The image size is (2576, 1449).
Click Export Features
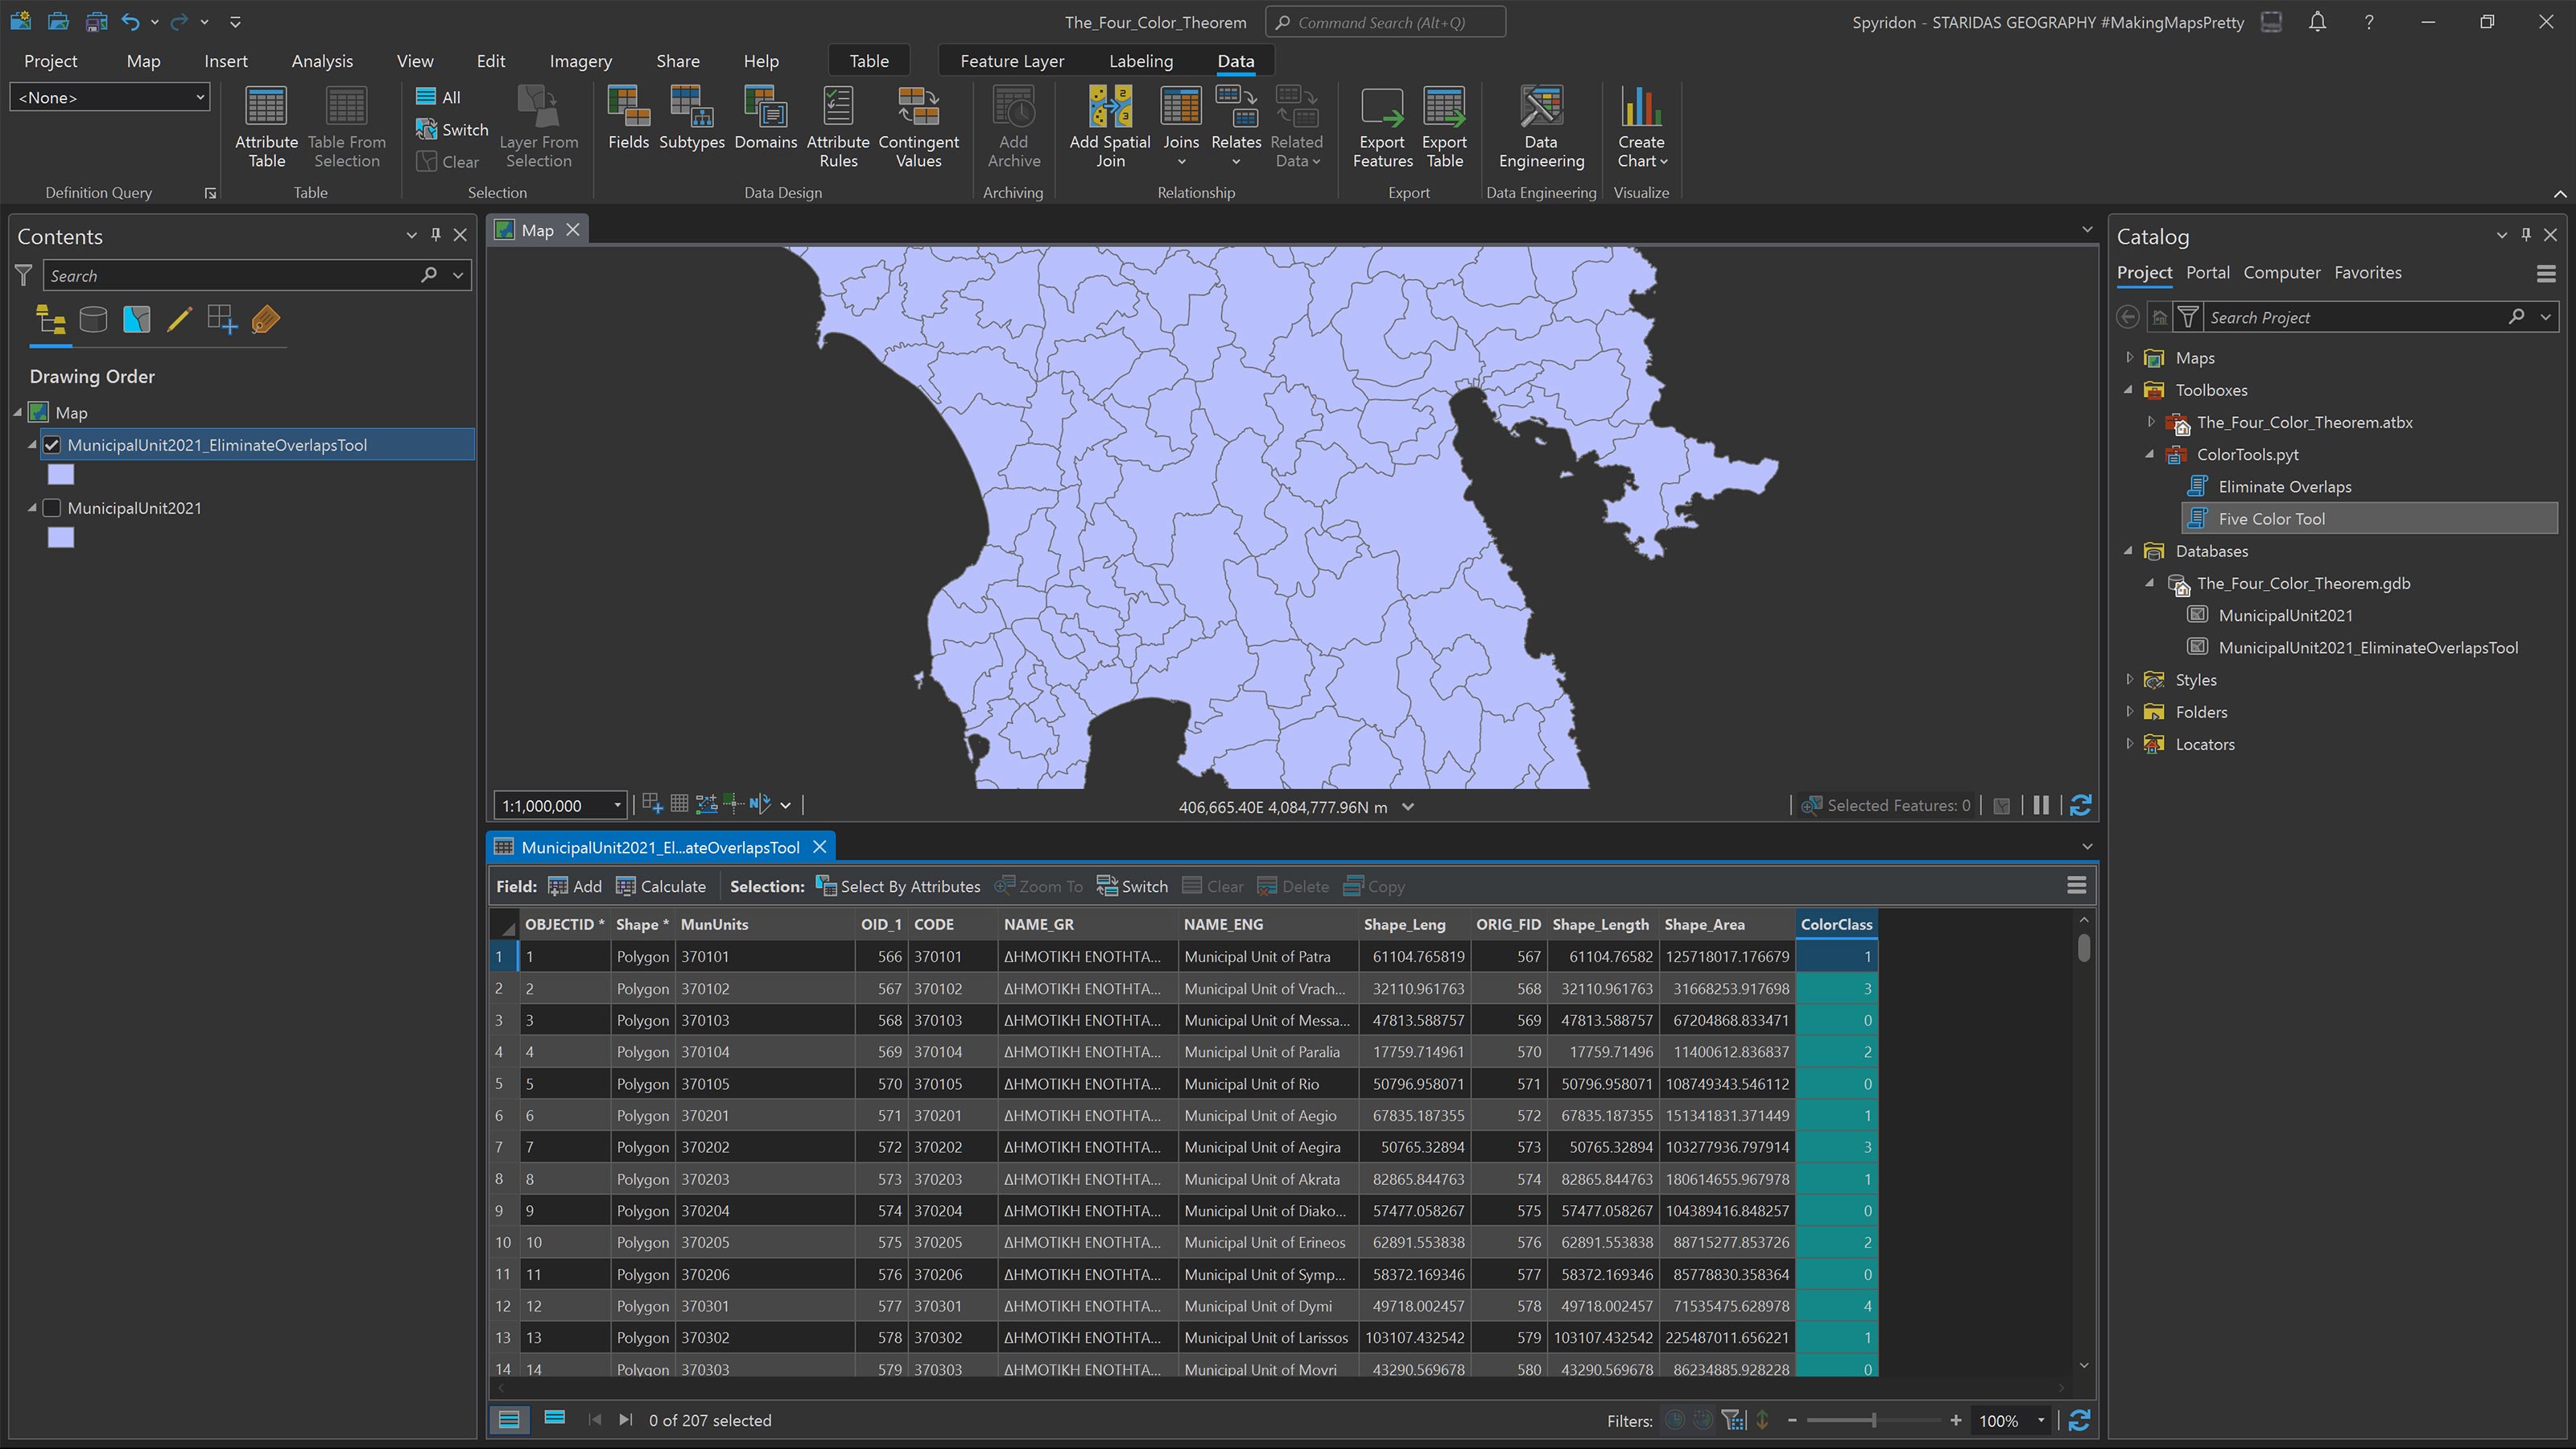click(x=1381, y=127)
